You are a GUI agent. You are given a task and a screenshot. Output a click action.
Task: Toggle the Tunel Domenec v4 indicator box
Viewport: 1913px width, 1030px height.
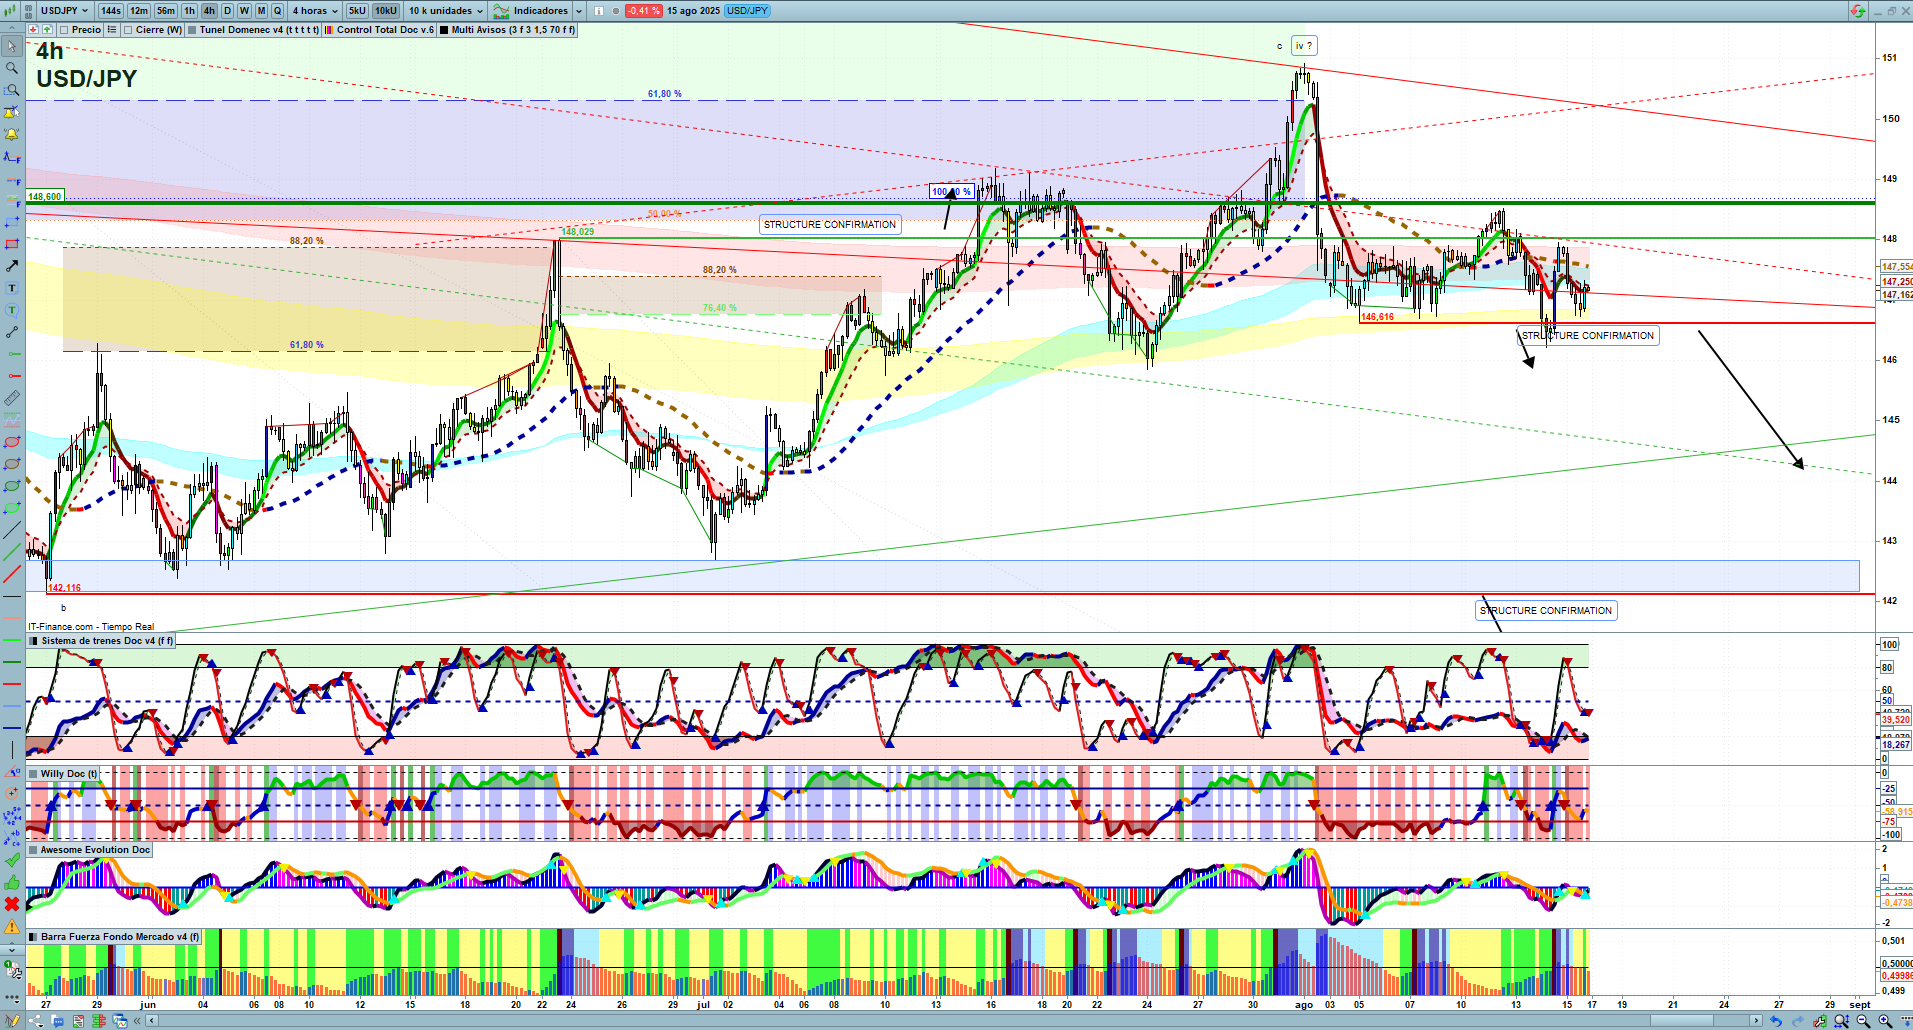coord(192,30)
